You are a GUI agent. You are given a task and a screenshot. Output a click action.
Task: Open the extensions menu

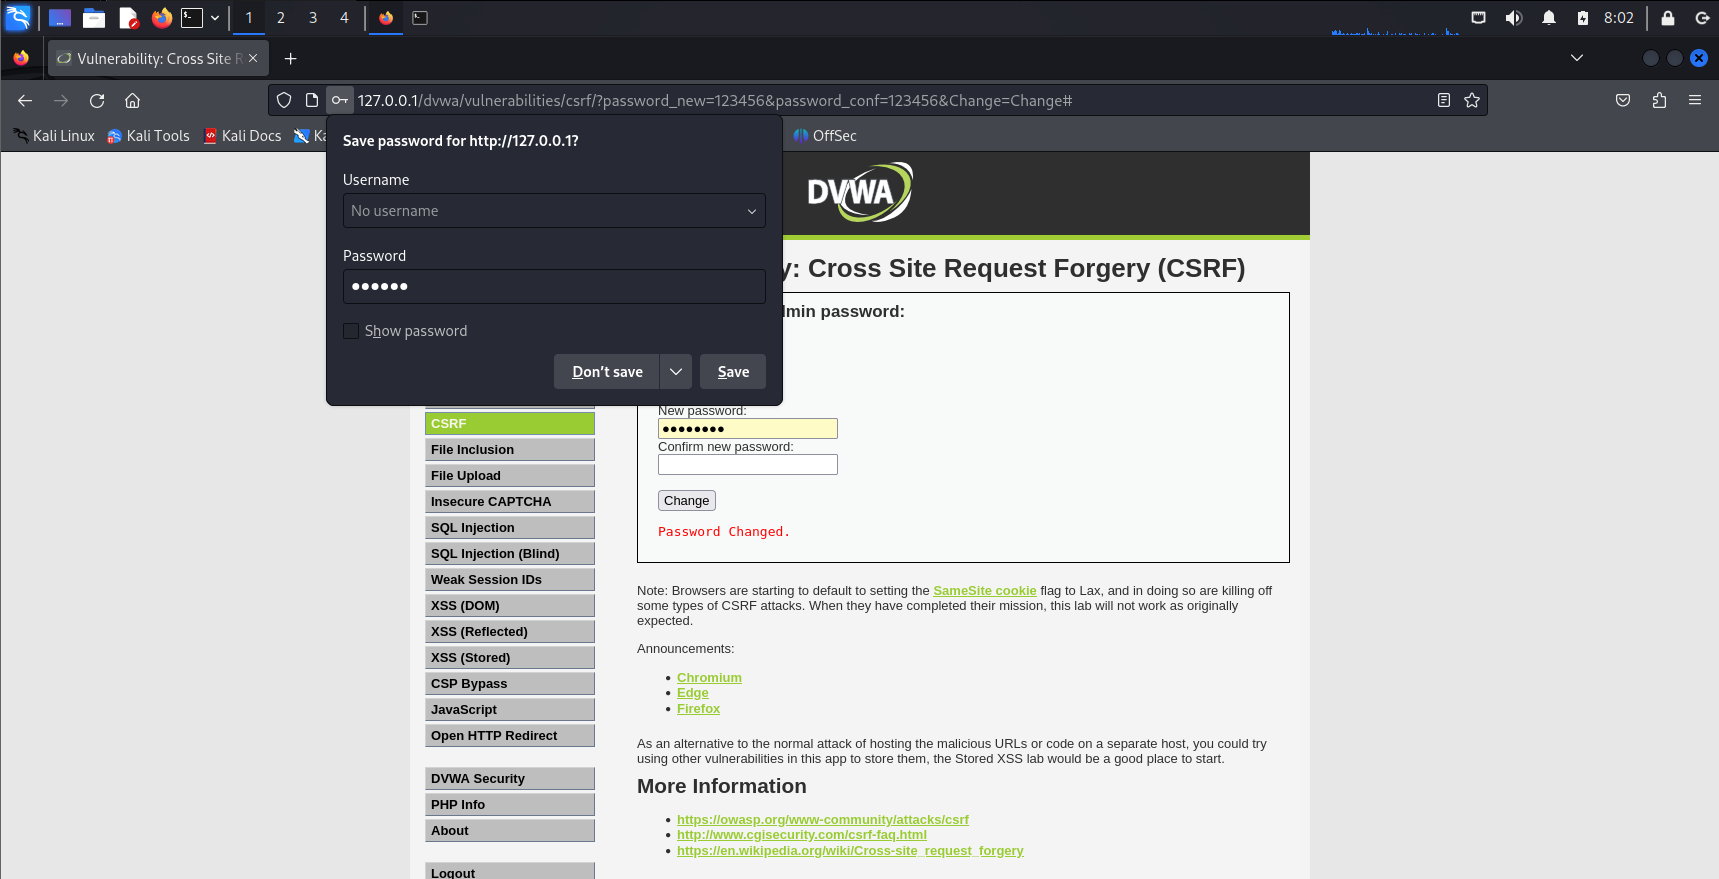click(1659, 100)
